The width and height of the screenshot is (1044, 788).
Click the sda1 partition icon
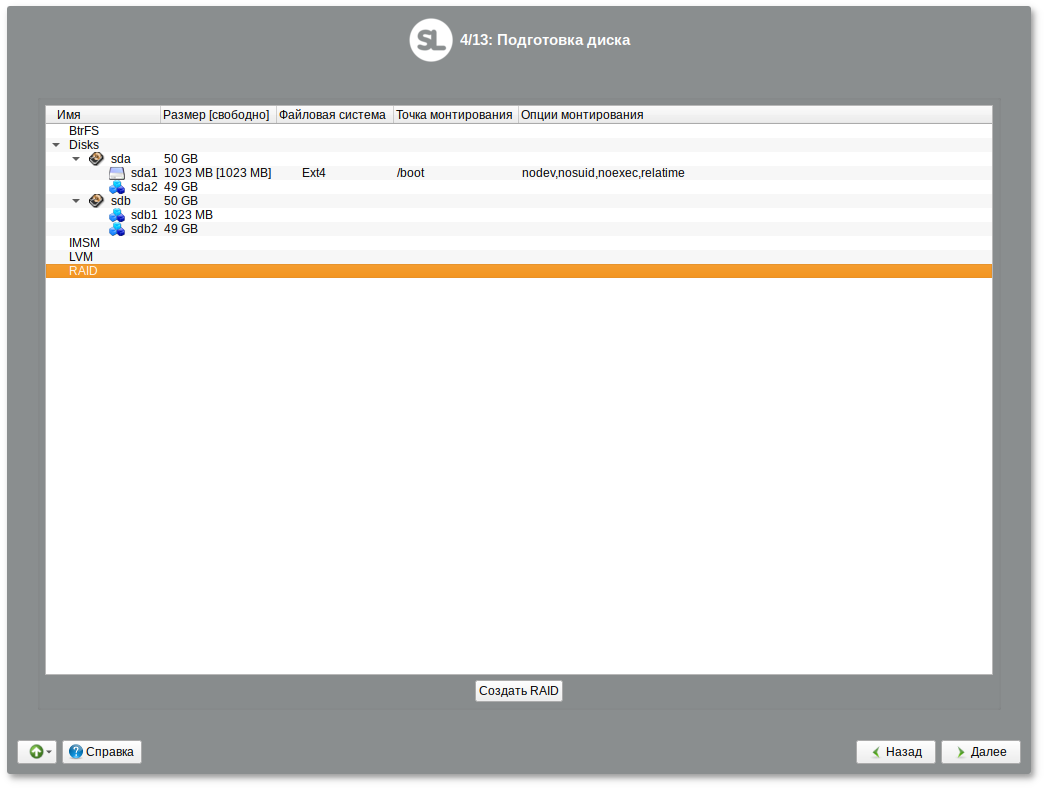point(117,173)
